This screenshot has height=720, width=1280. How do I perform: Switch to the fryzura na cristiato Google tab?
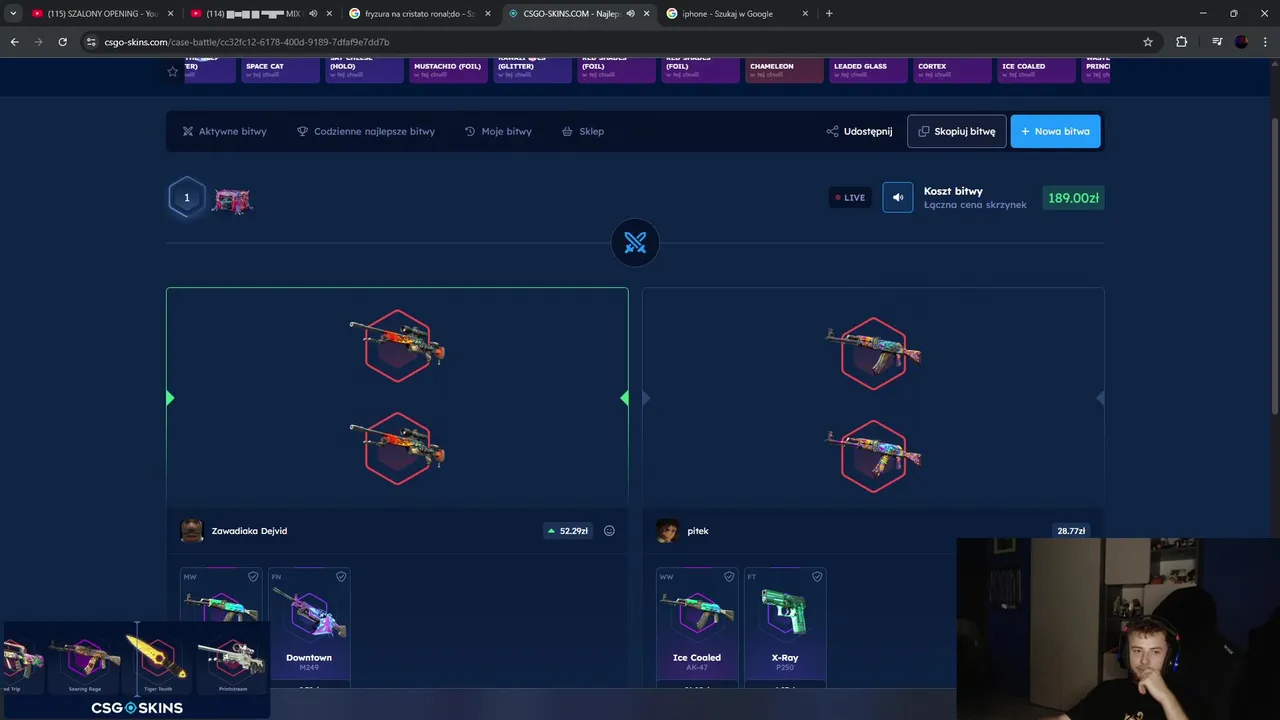418,14
